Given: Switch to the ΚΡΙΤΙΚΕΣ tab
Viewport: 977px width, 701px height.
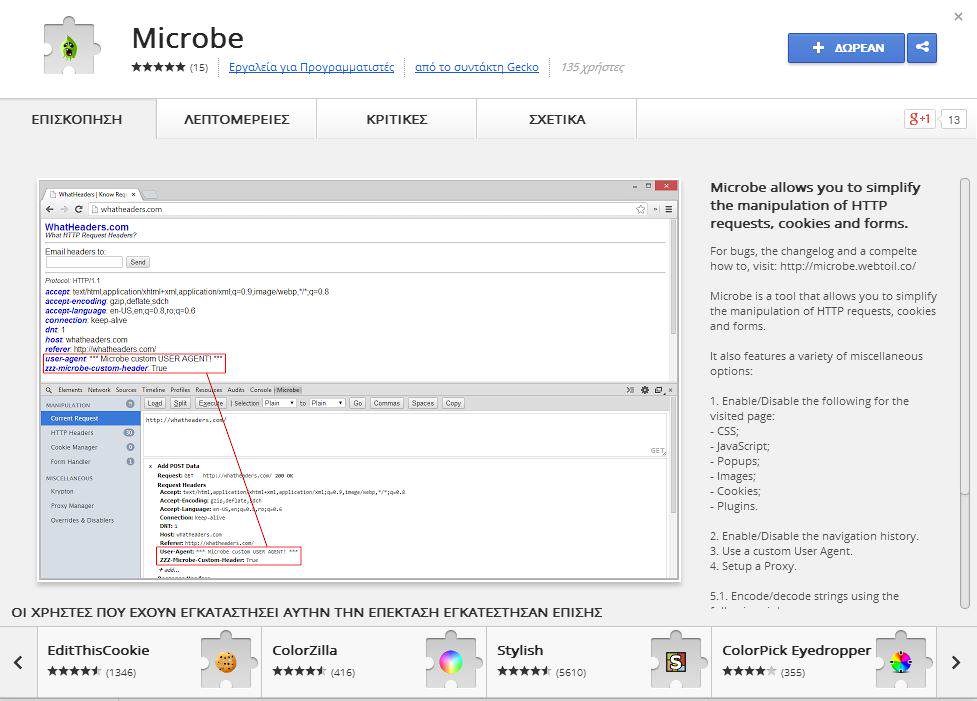Looking at the screenshot, I should (396, 119).
